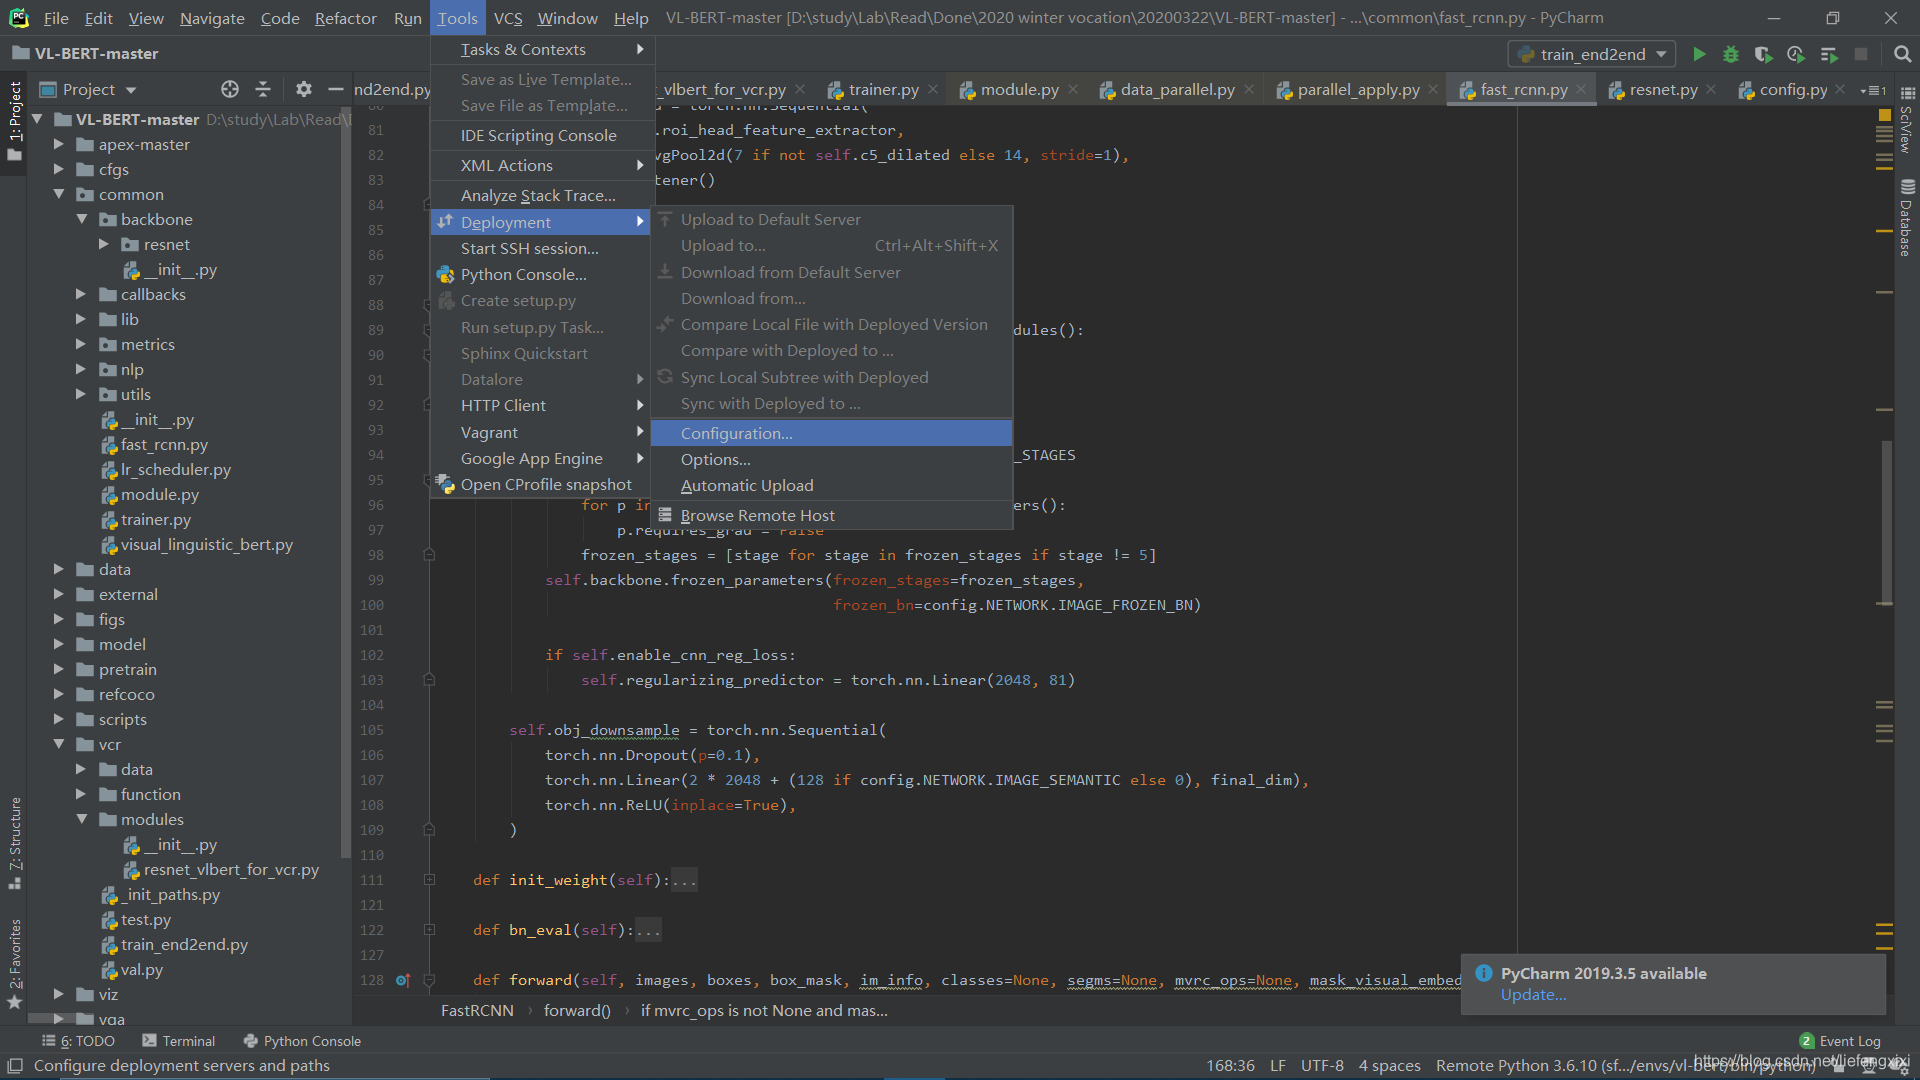Click the stop run icon
Screen dimensions: 1920x1080
point(1861,54)
